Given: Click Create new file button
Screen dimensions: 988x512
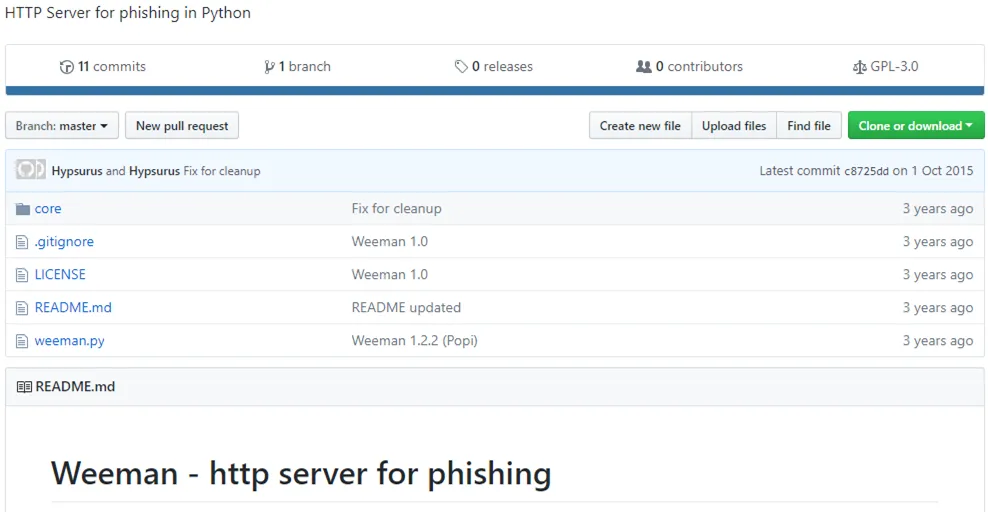Looking at the screenshot, I should pos(640,126).
